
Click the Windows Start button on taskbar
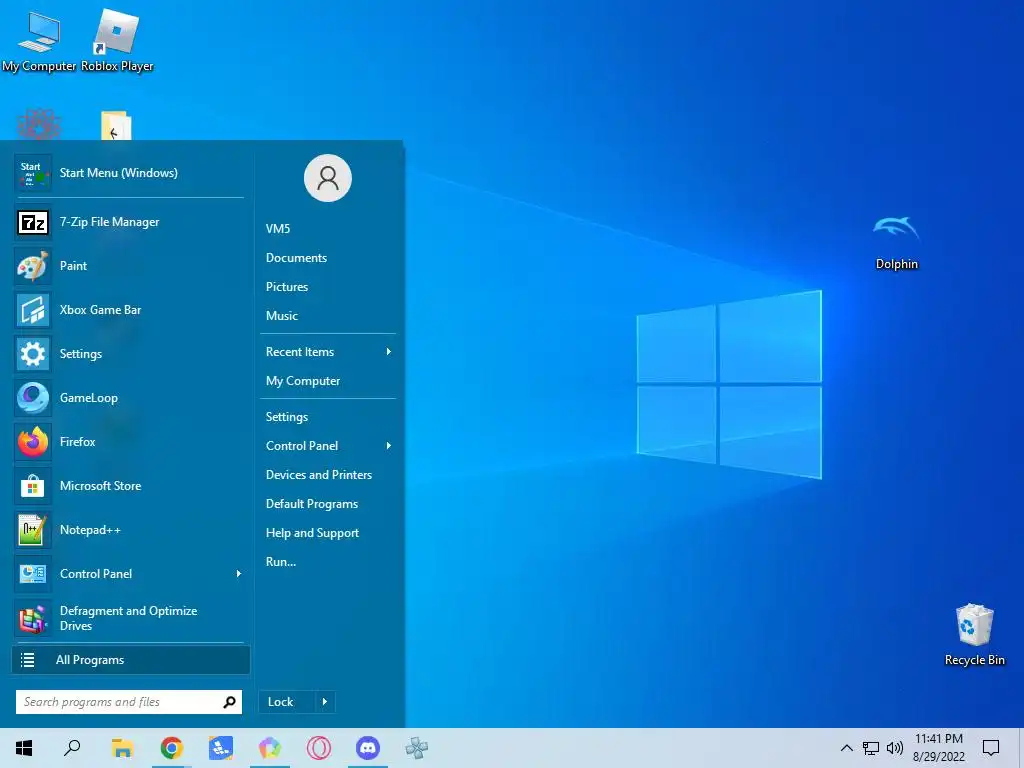[x=24, y=748]
